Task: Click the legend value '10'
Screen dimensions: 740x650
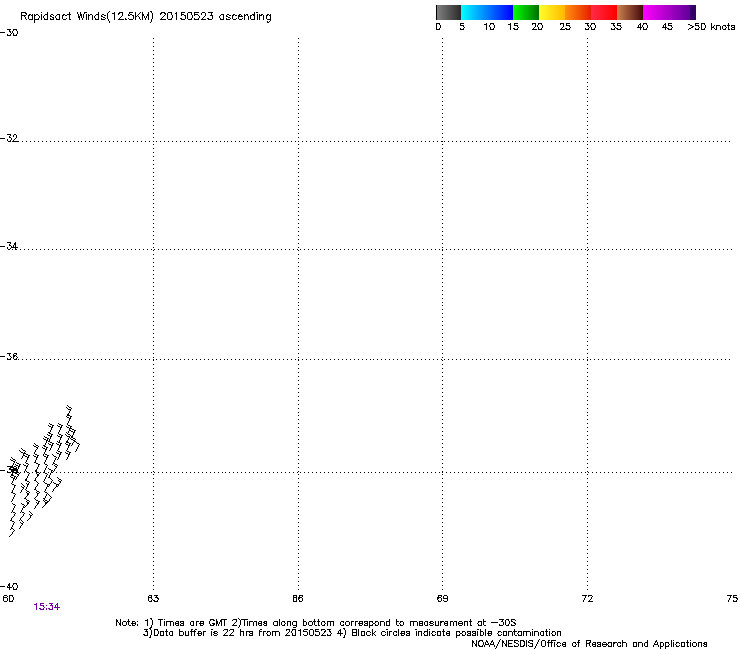Action: pos(489,27)
